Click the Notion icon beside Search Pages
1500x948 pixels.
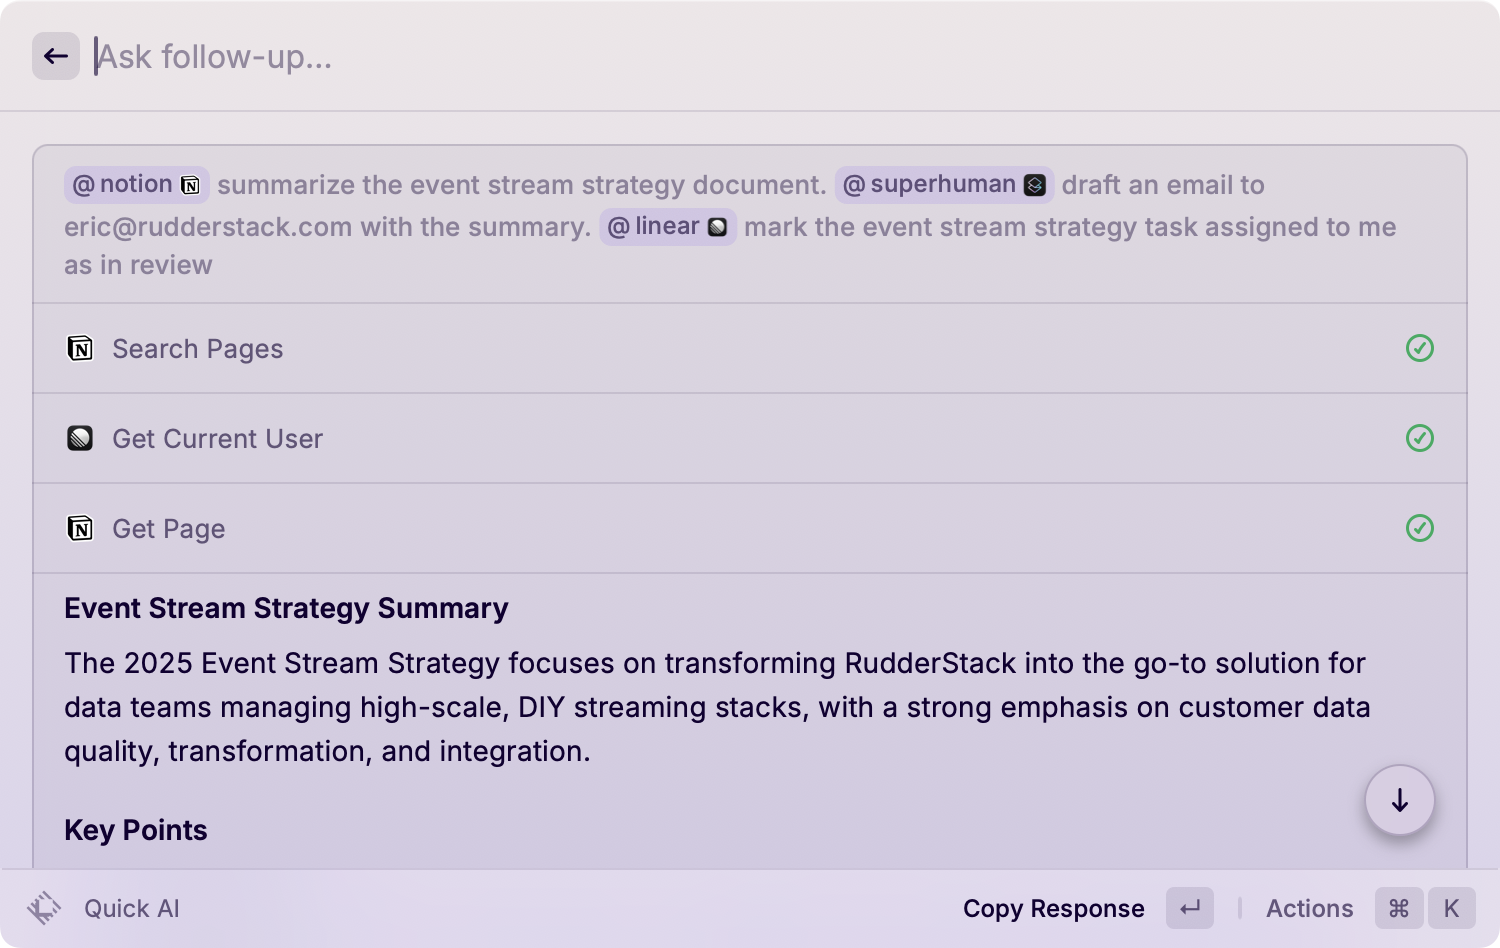click(80, 348)
